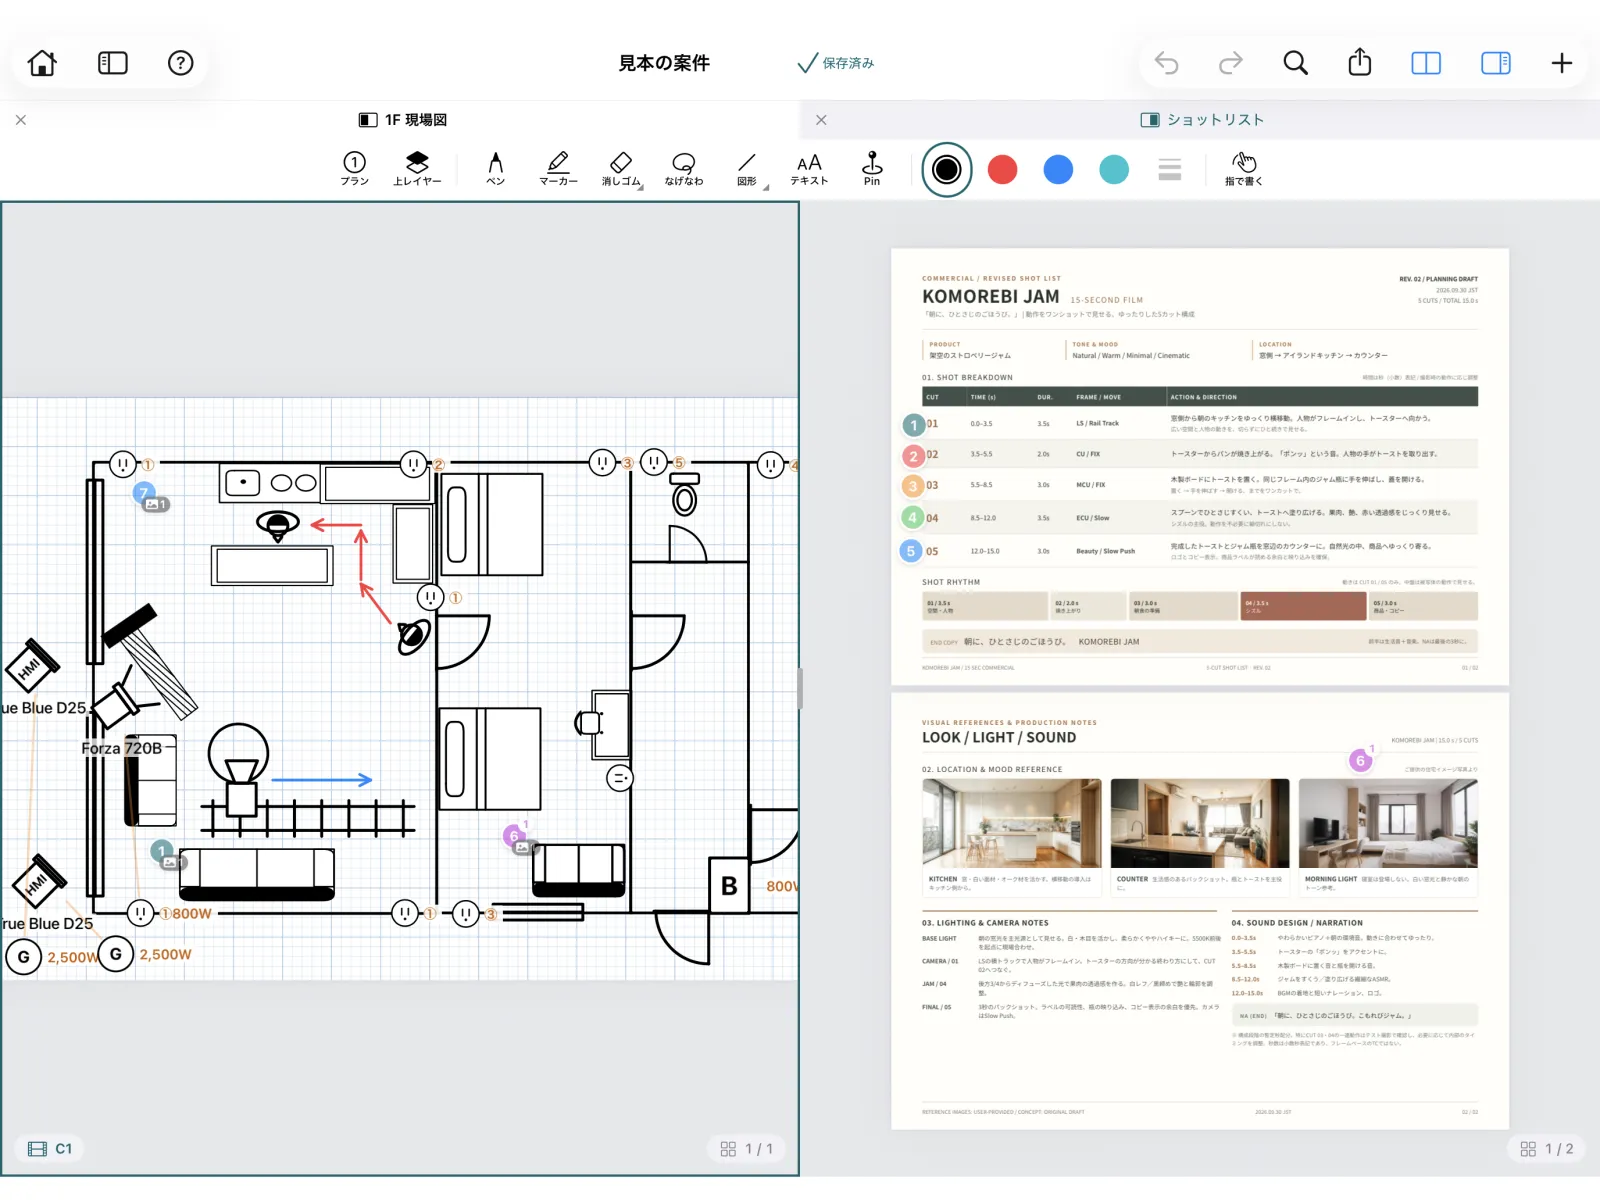Select the 図形 shape tool
The image size is (1600, 1200).
pos(747,168)
